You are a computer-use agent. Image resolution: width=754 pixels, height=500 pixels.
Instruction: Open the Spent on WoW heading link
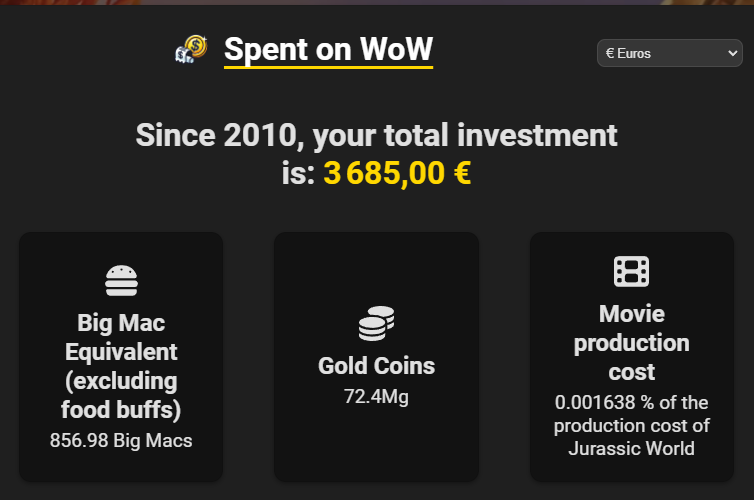click(328, 50)
